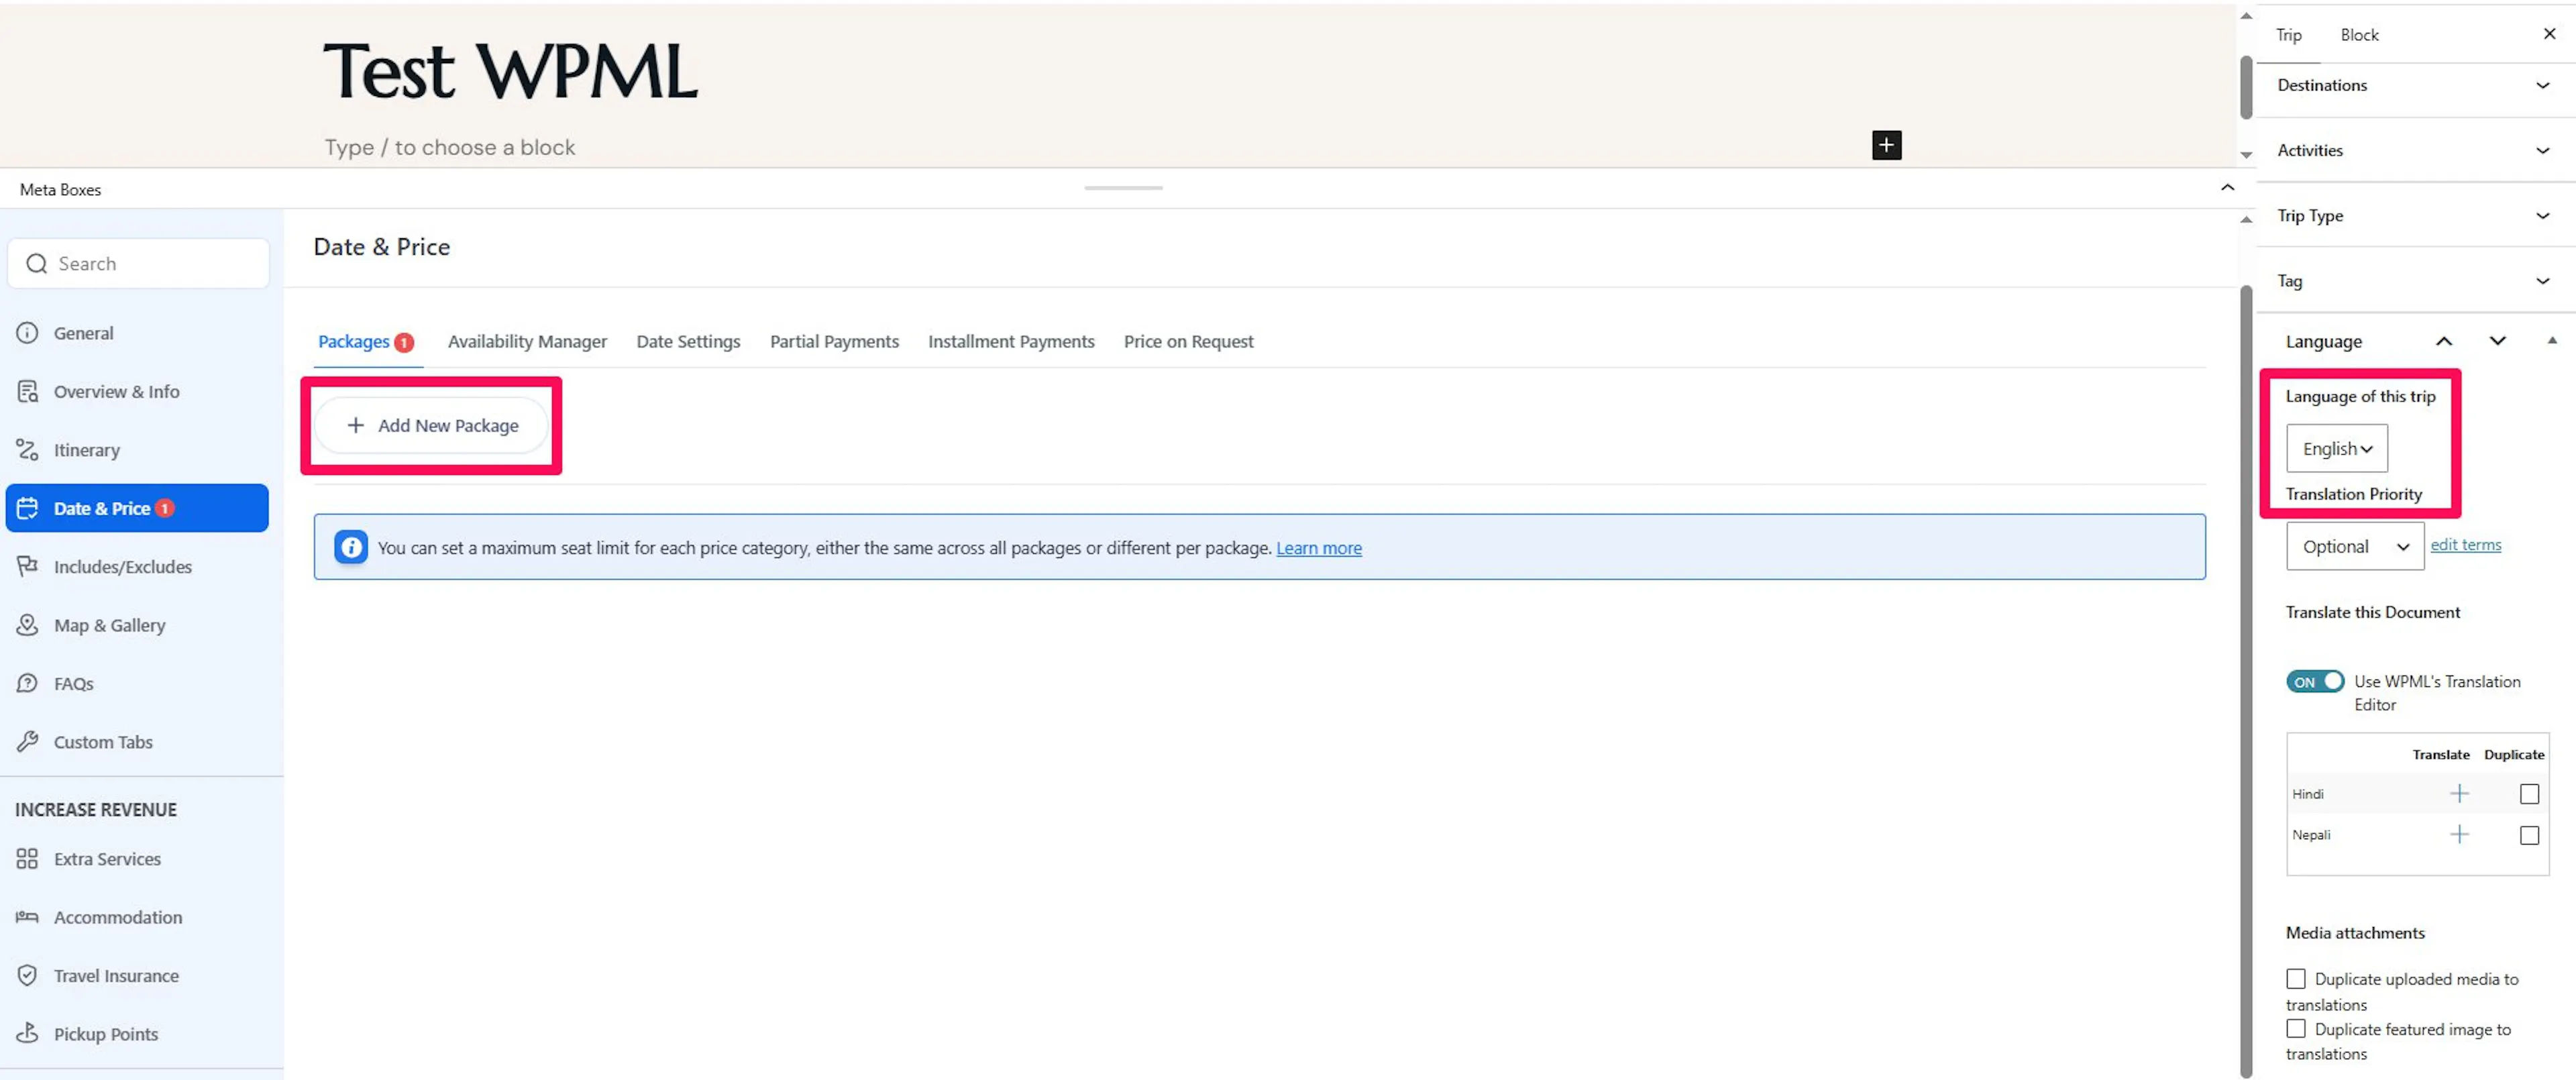Move Language panel up with arrow
The height and width of the screenshot is (1080, 2576).
2443,341
